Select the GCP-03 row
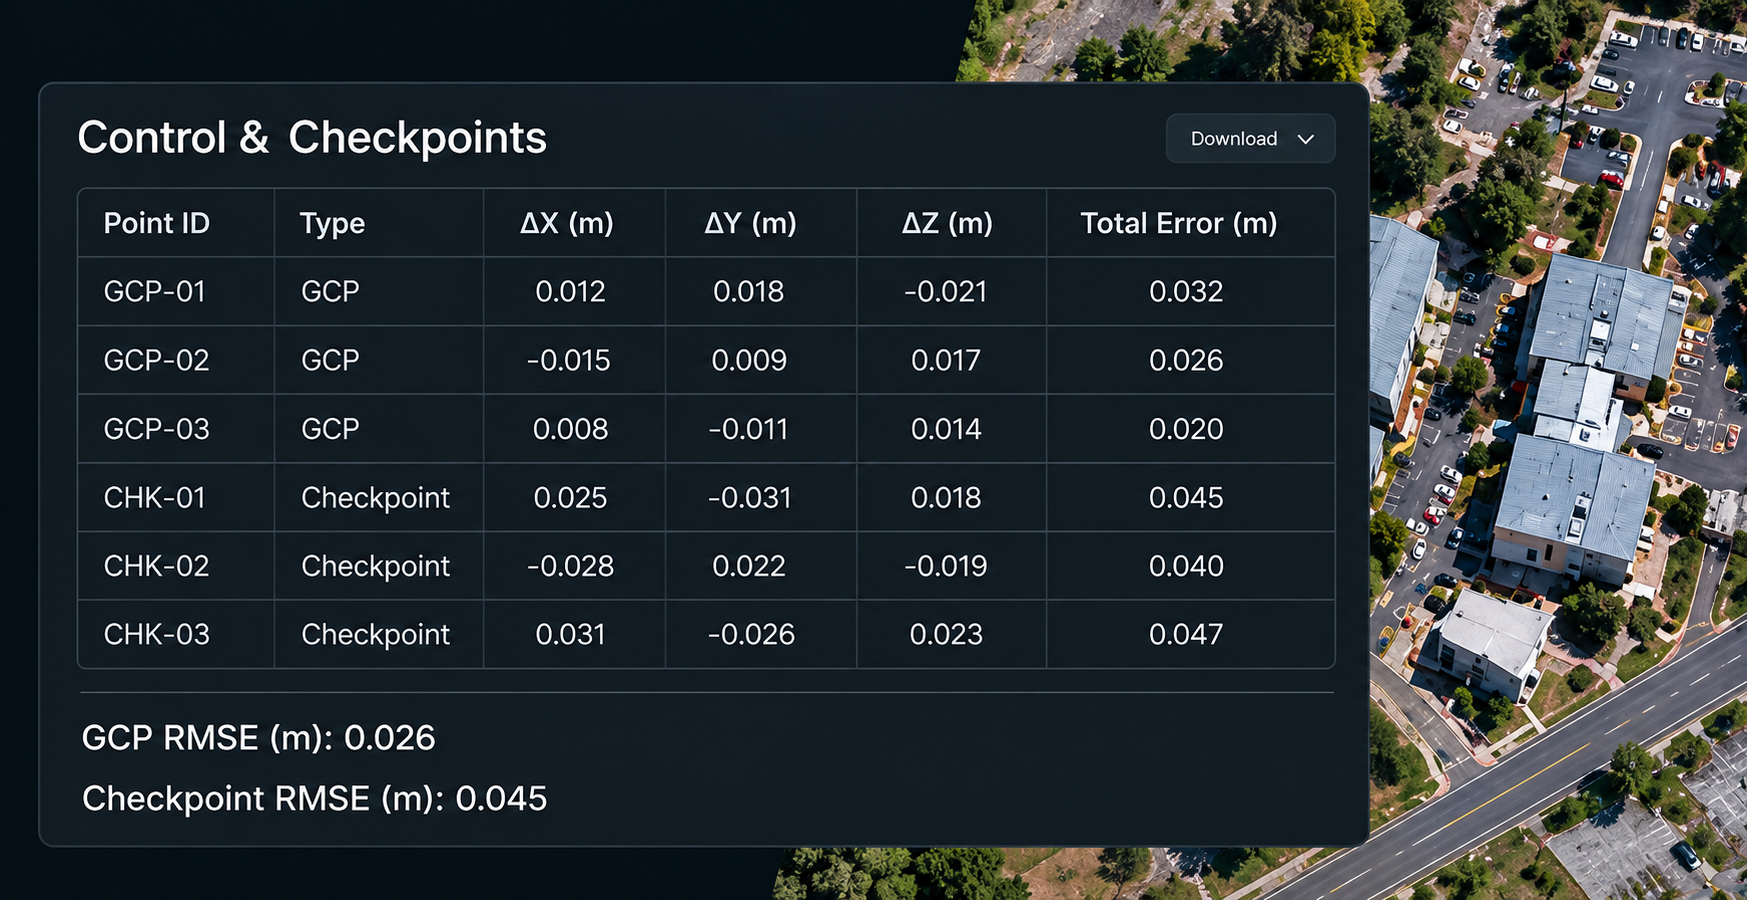 coord(706,429)
